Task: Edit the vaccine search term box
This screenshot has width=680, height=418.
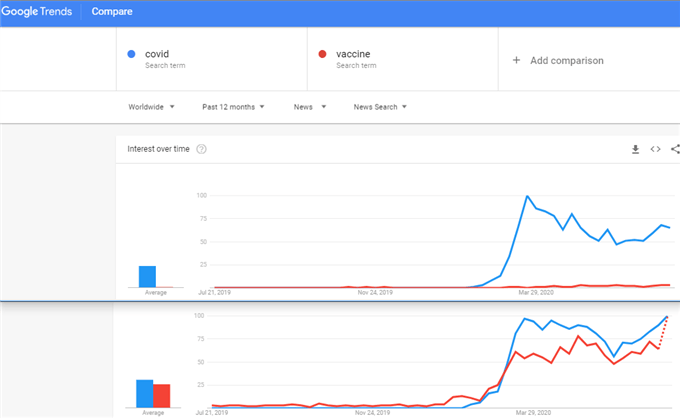Action: pyautogui.click(x=402, y=59)
